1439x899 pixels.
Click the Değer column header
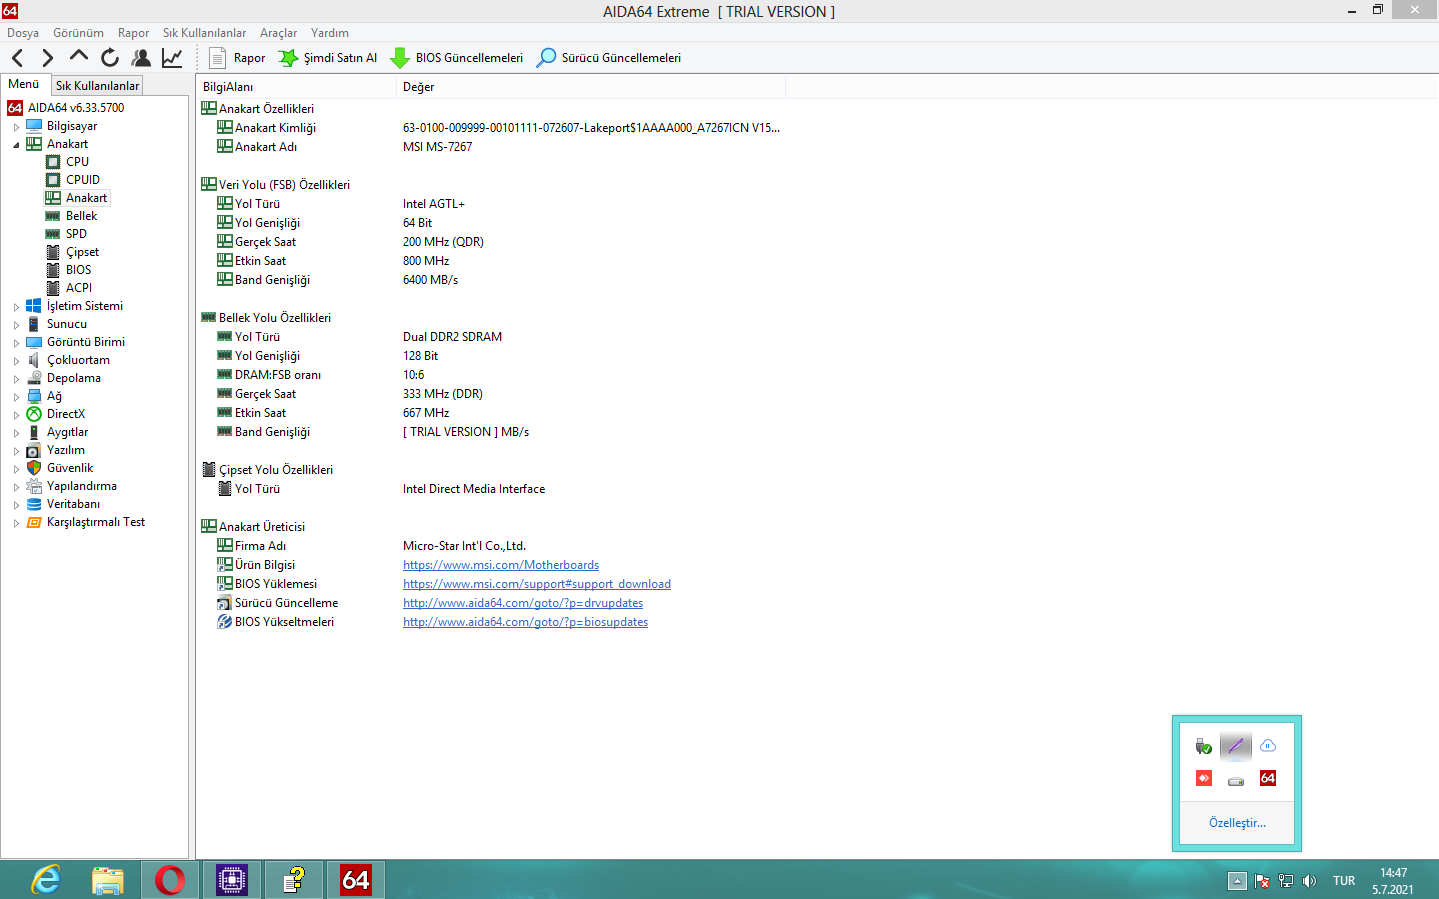click(591, 87)
